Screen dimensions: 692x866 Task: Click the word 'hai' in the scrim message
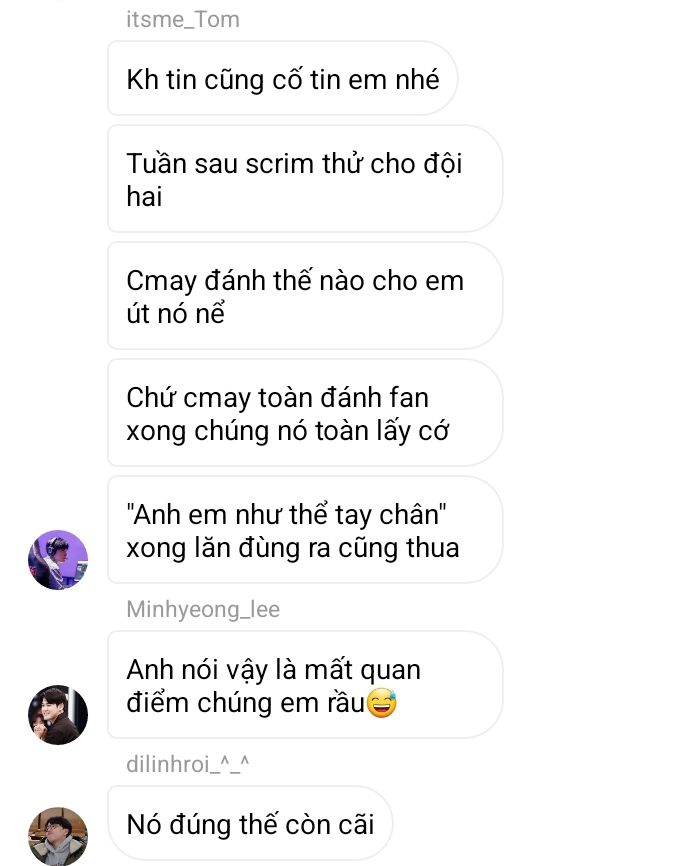(144, 197)
